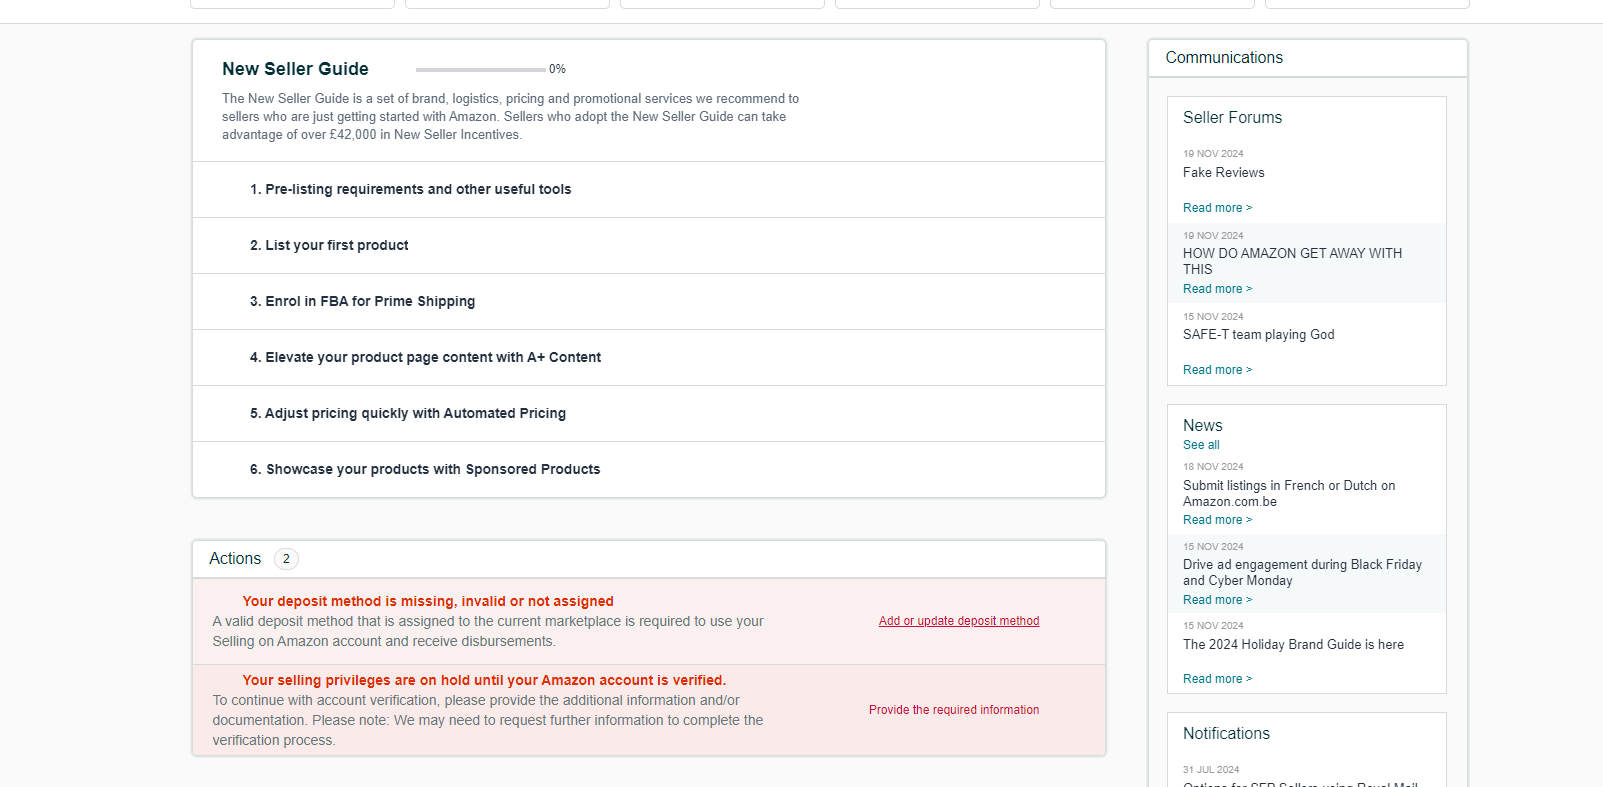Click the Notifications section heading
The height and width of the screenshot is (787, 1603).
[1226, 734]
